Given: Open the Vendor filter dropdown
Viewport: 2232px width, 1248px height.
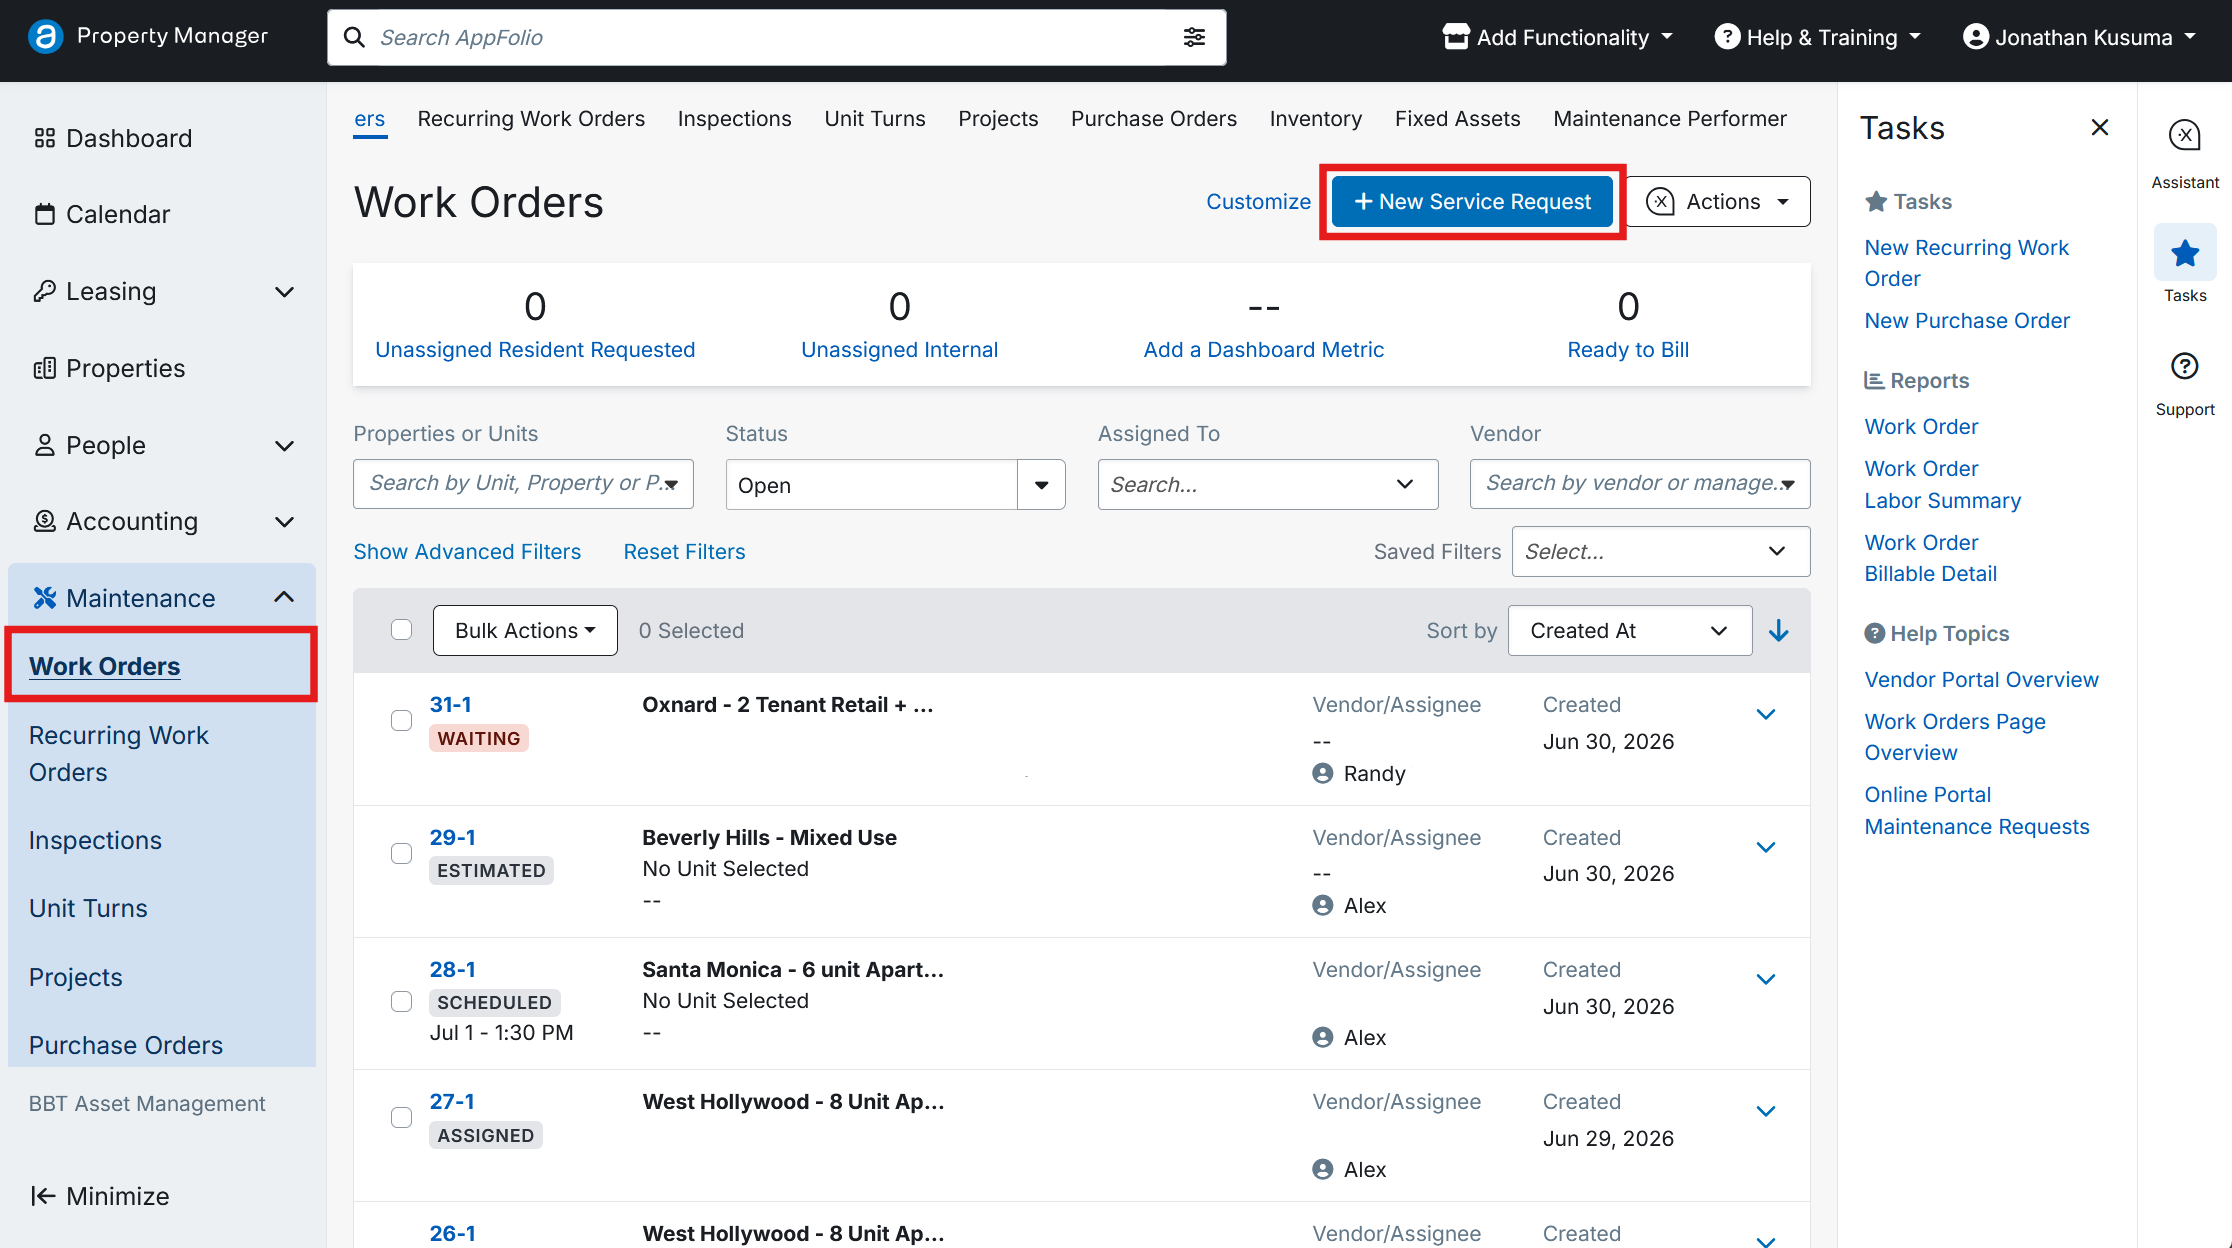Looking at the screenshot, I should 1639,484.
